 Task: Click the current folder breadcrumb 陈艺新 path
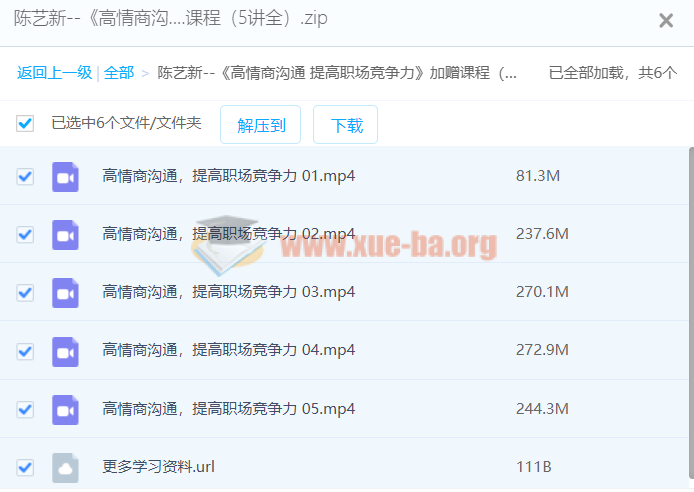pyautogui.click(x=338, y=73)
